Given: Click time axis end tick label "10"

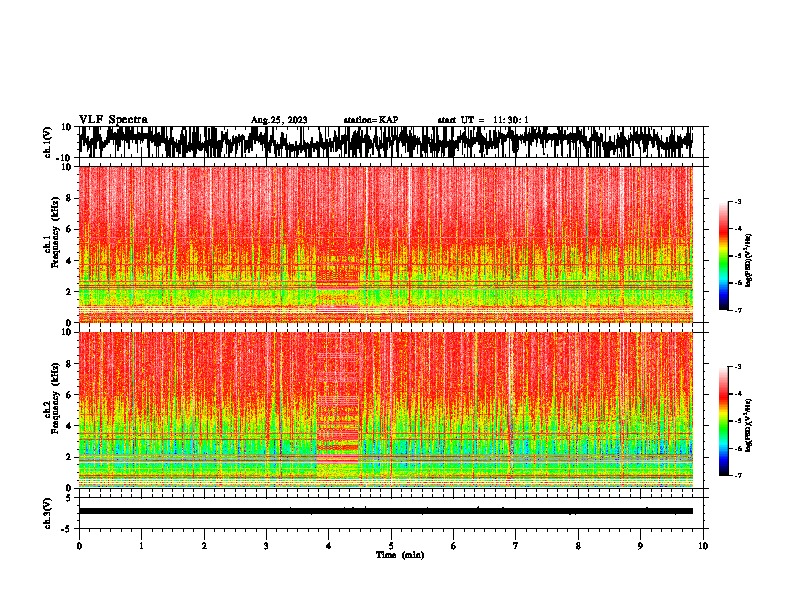Looking at the screenshot, I should (x=703, y=546).
